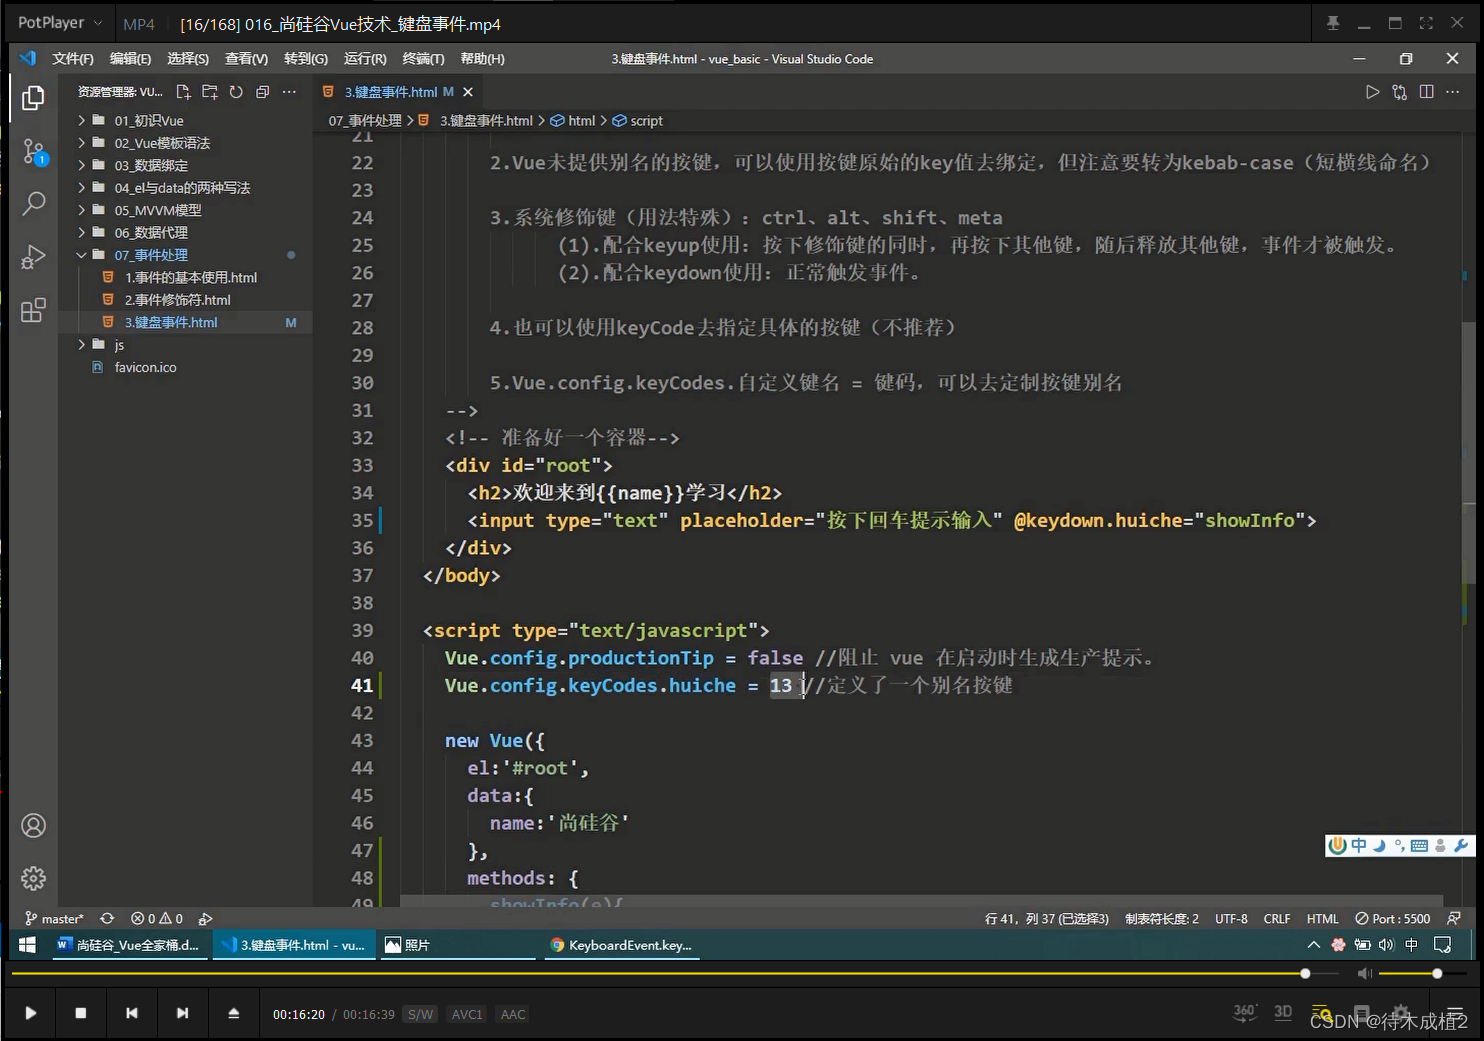Open changes compare icon in editor toolbar
The width and height of the screenshot is (1484, 1041).
pyautogui.click(x=1399, y=92)
